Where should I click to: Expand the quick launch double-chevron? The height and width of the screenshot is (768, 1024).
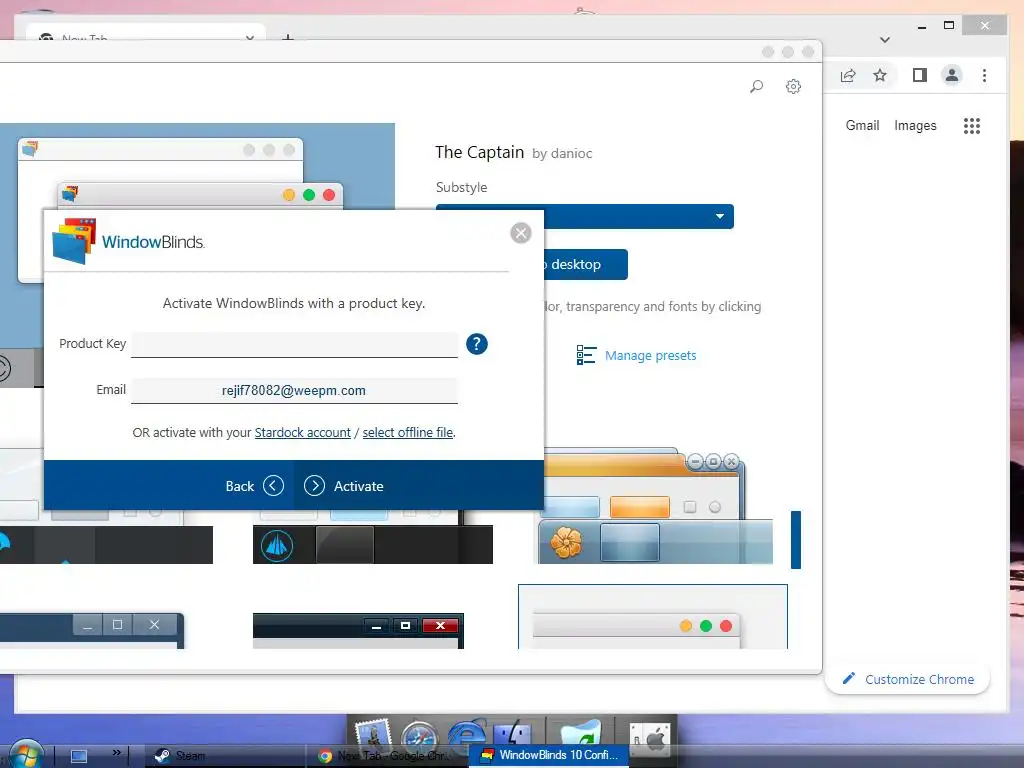point(116,752)
